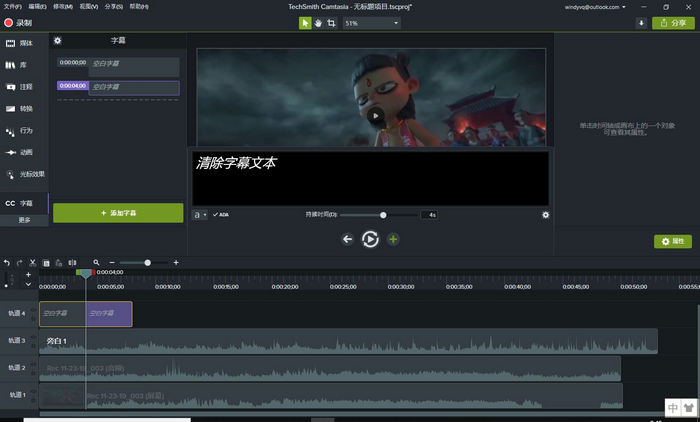The height and width of the screenshot is (422, 700).
Task: Click the 轨道 3 track header
Action: pos(17,341)
